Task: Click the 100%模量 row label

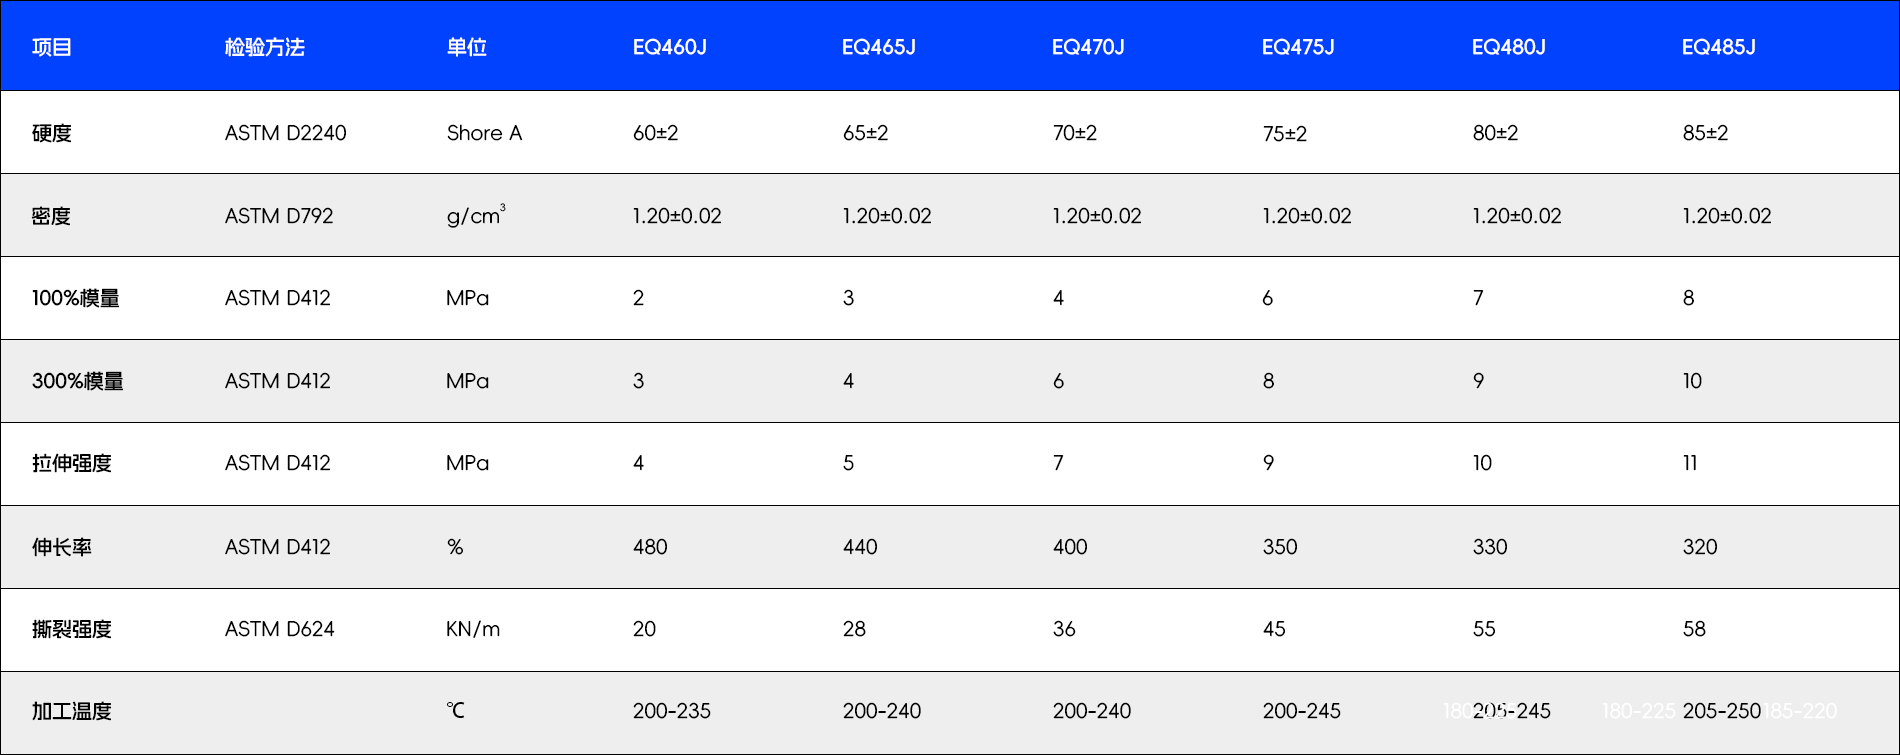Action: coord(76,298)
